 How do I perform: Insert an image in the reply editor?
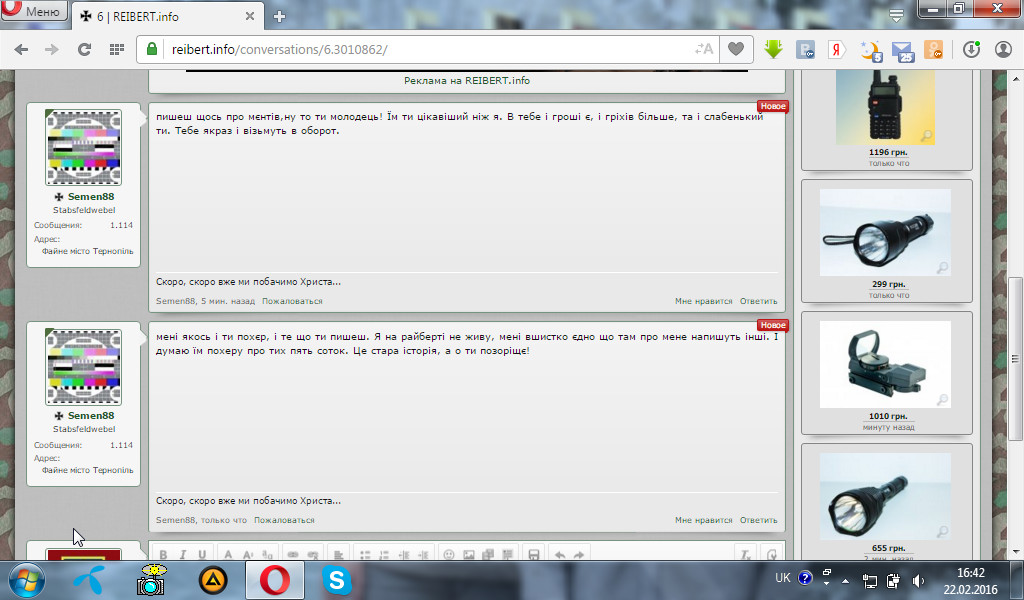(x=468, y=554)
